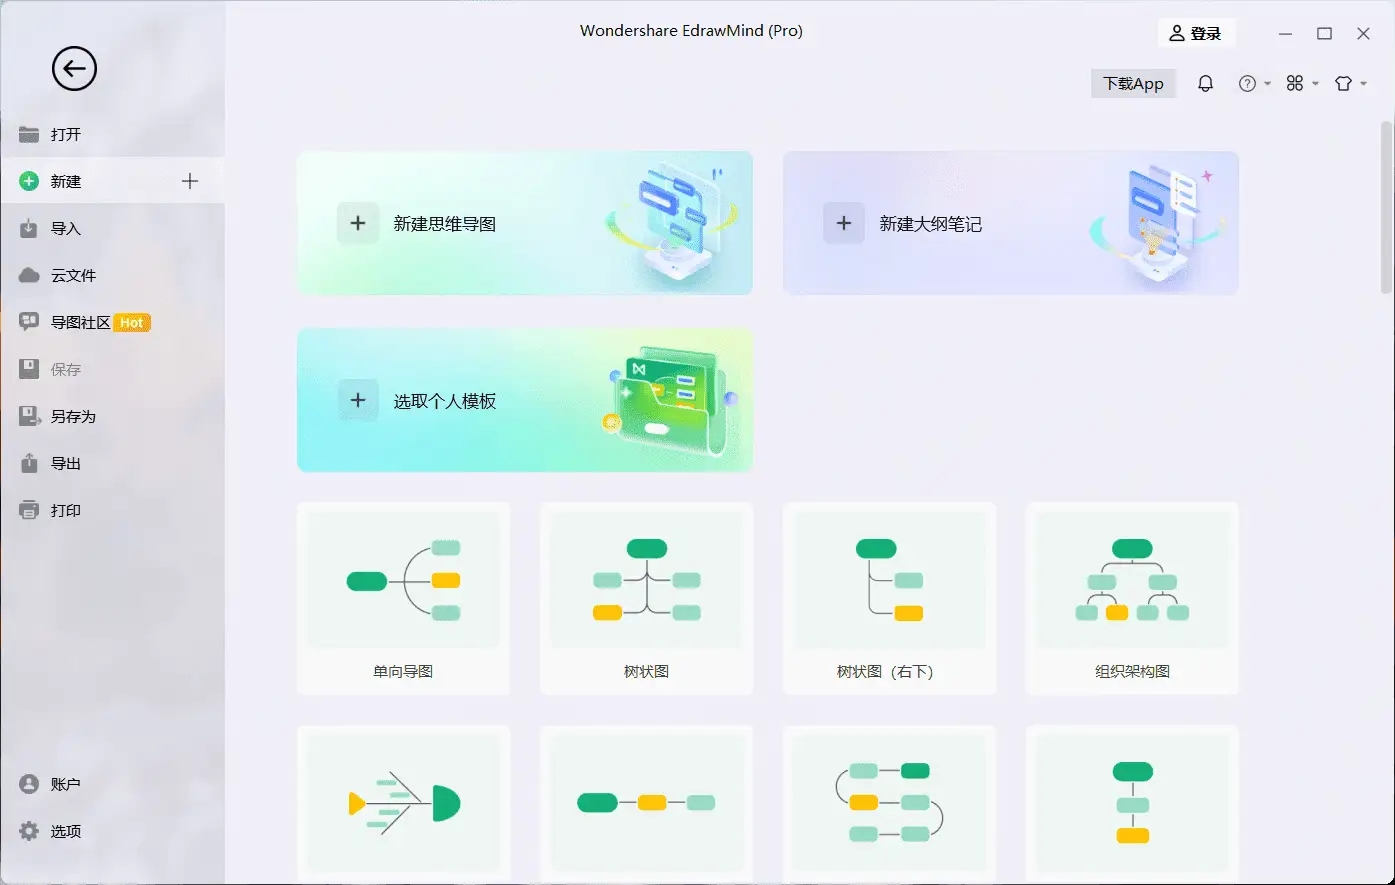The height and width of the screenshot is (885, 1395).
Task: Click the 导出 export icon
Action: pos(29,464)
